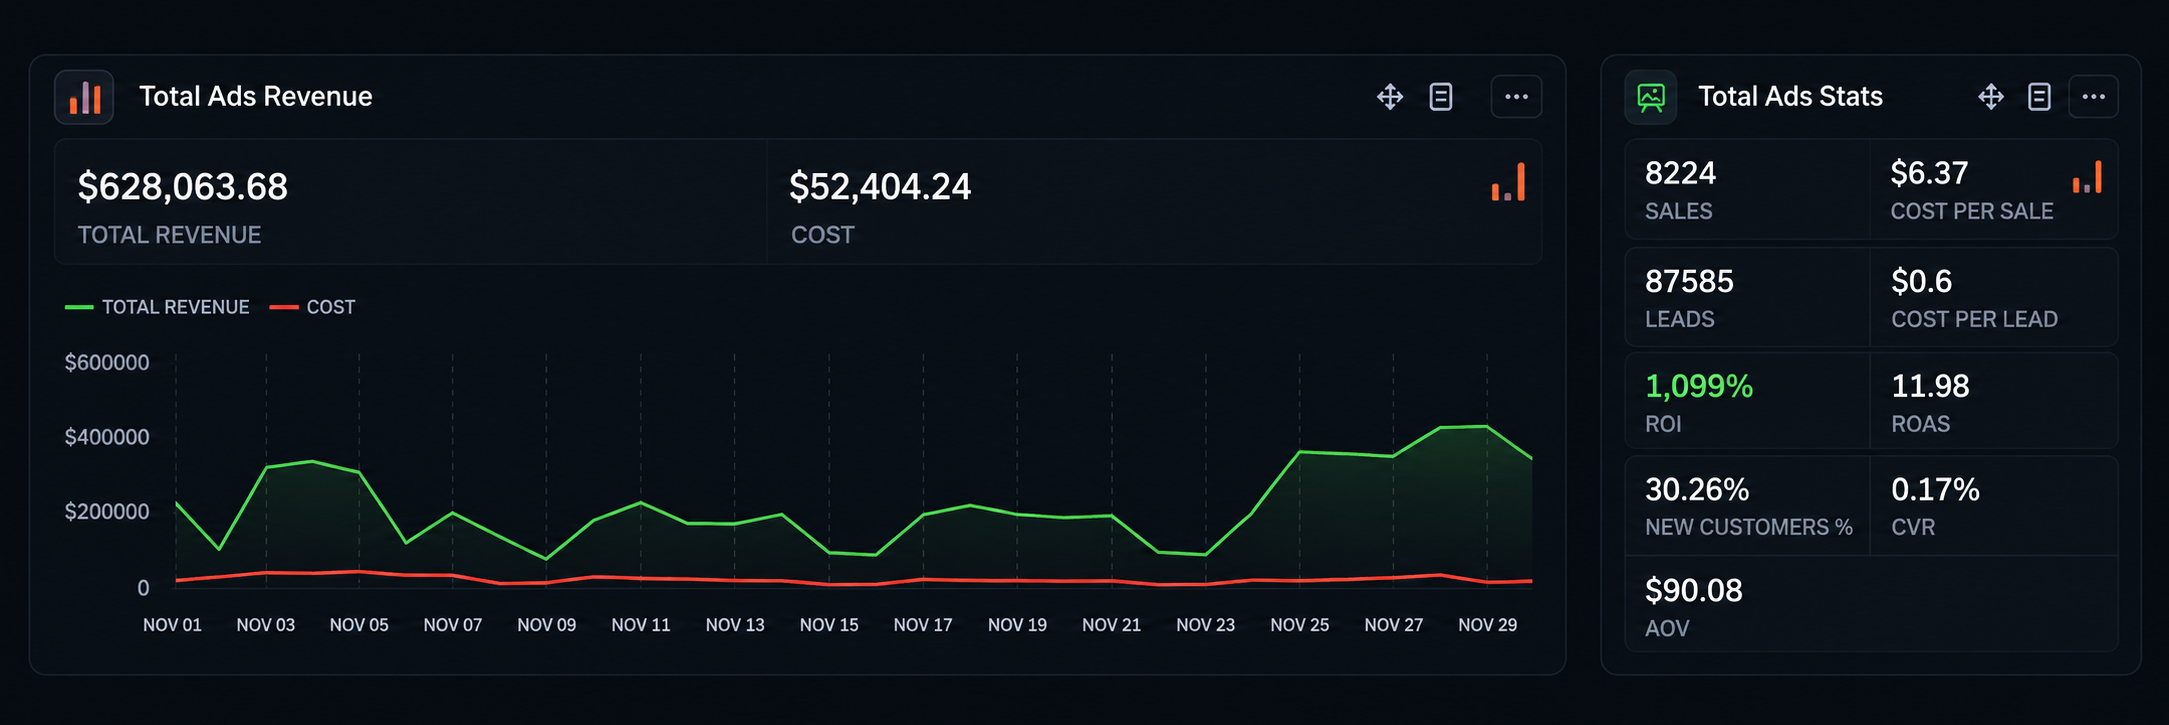The height and width of the screenshot is (725, 2169).
Task: Open the three-dot menu on Total Ads Revenue
Action: [1516, 97]
